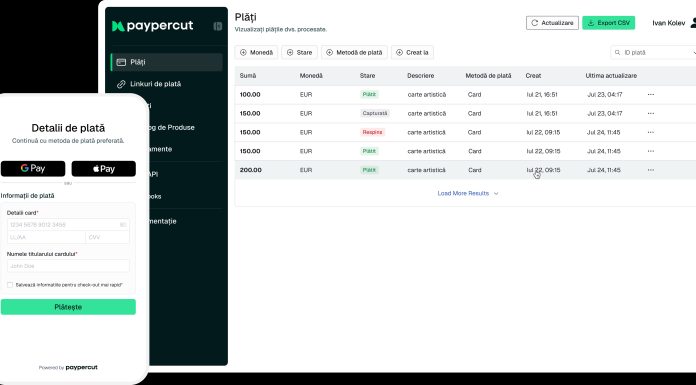This screenshot has width=696, height=385.
Task: Click the cardholder name field John Doe
Action: [68, 266]
